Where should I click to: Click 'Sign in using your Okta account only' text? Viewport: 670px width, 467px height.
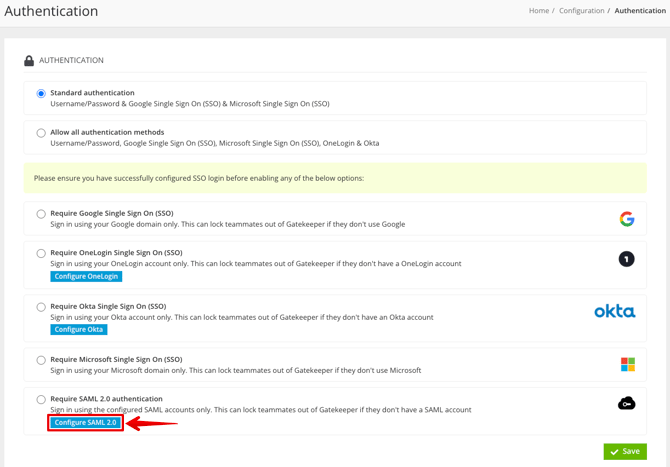tap(242, 317)
